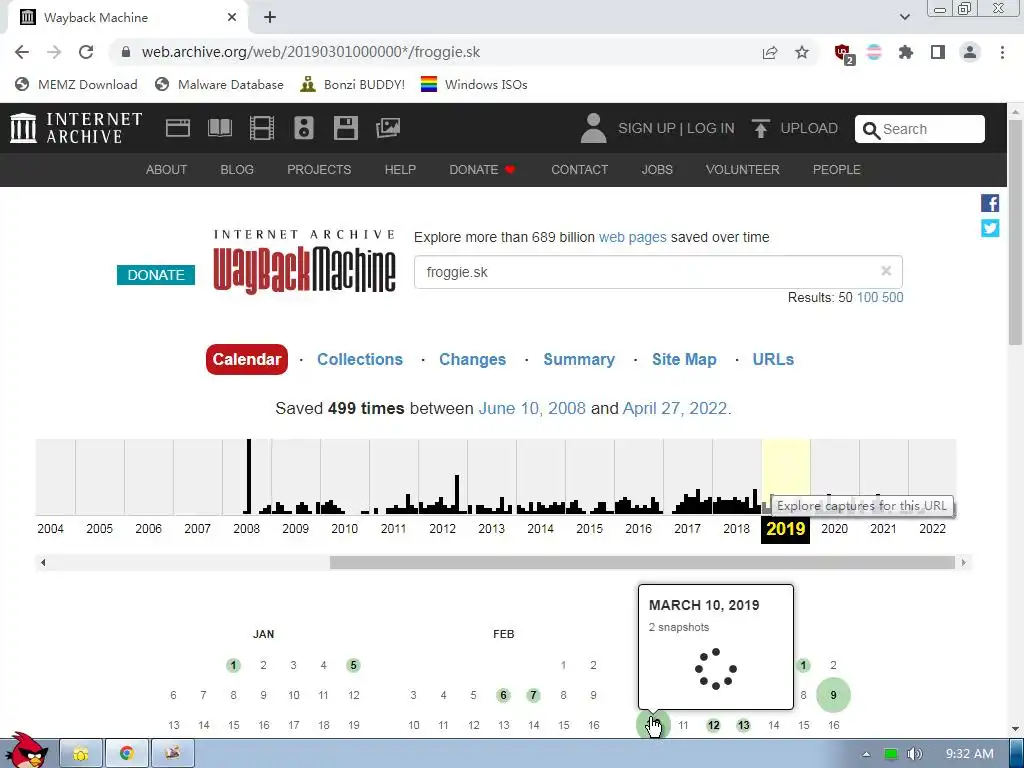The height and width of the screenshot is (768, 1024).
Task: Open the PEOPLE menu item
Action: point(836,170)
